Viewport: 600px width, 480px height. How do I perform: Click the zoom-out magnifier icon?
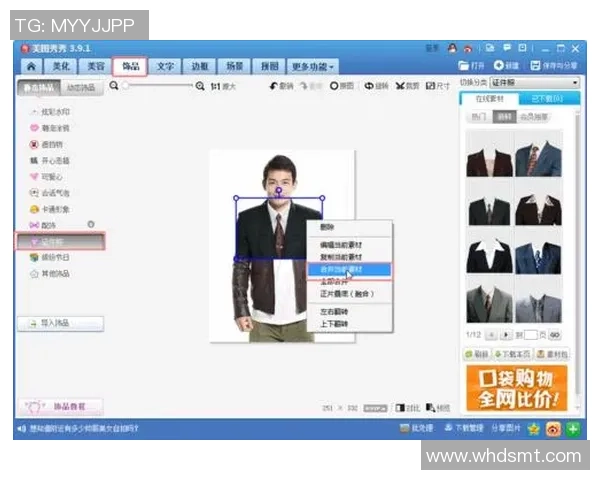(114, 87)
